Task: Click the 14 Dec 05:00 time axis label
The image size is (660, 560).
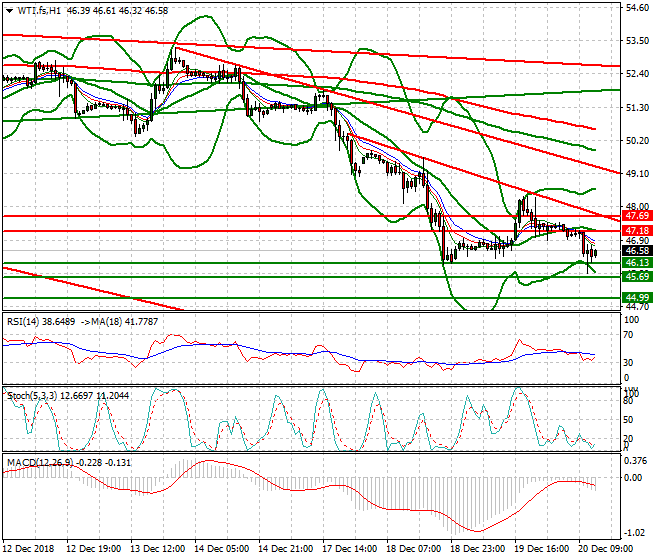Action: [x=221, y=549]
